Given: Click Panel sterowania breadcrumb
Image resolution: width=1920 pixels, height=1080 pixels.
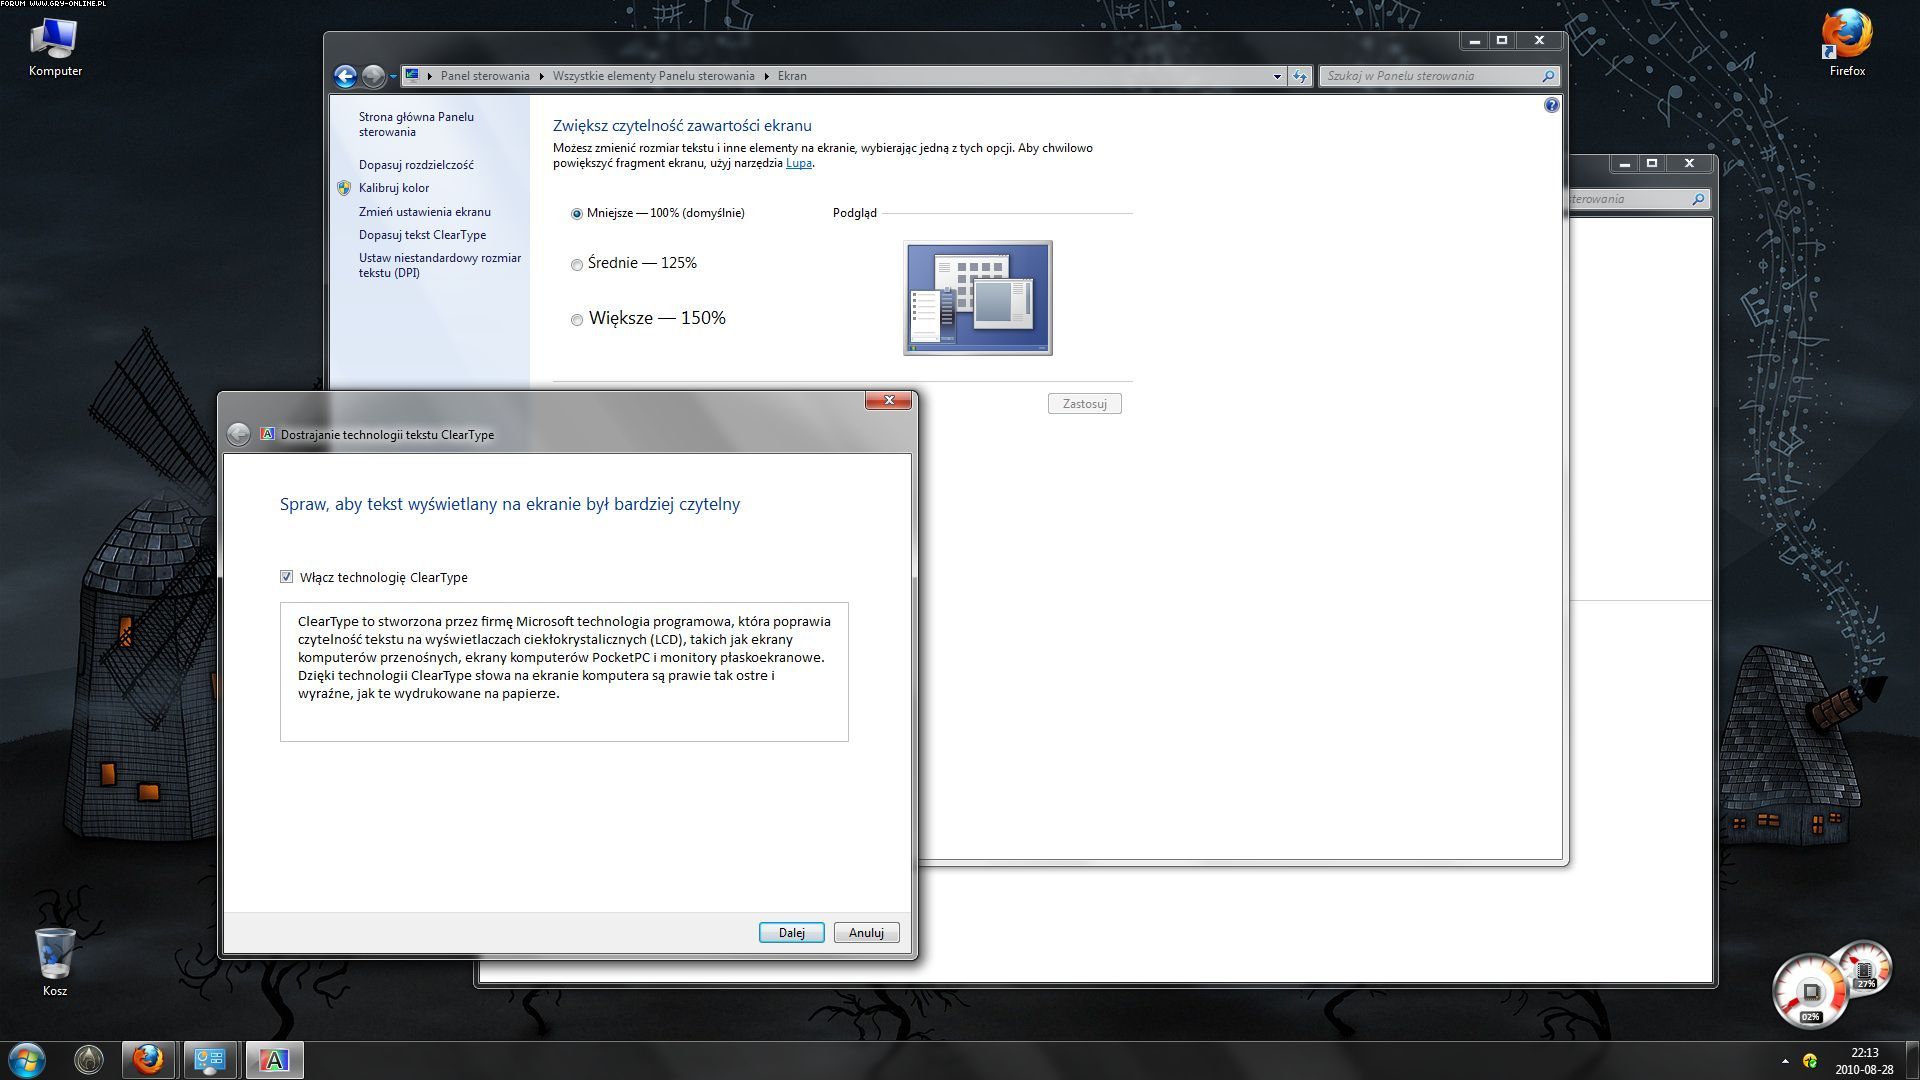Looking at the screenshot, I should (x=485, y=76).
